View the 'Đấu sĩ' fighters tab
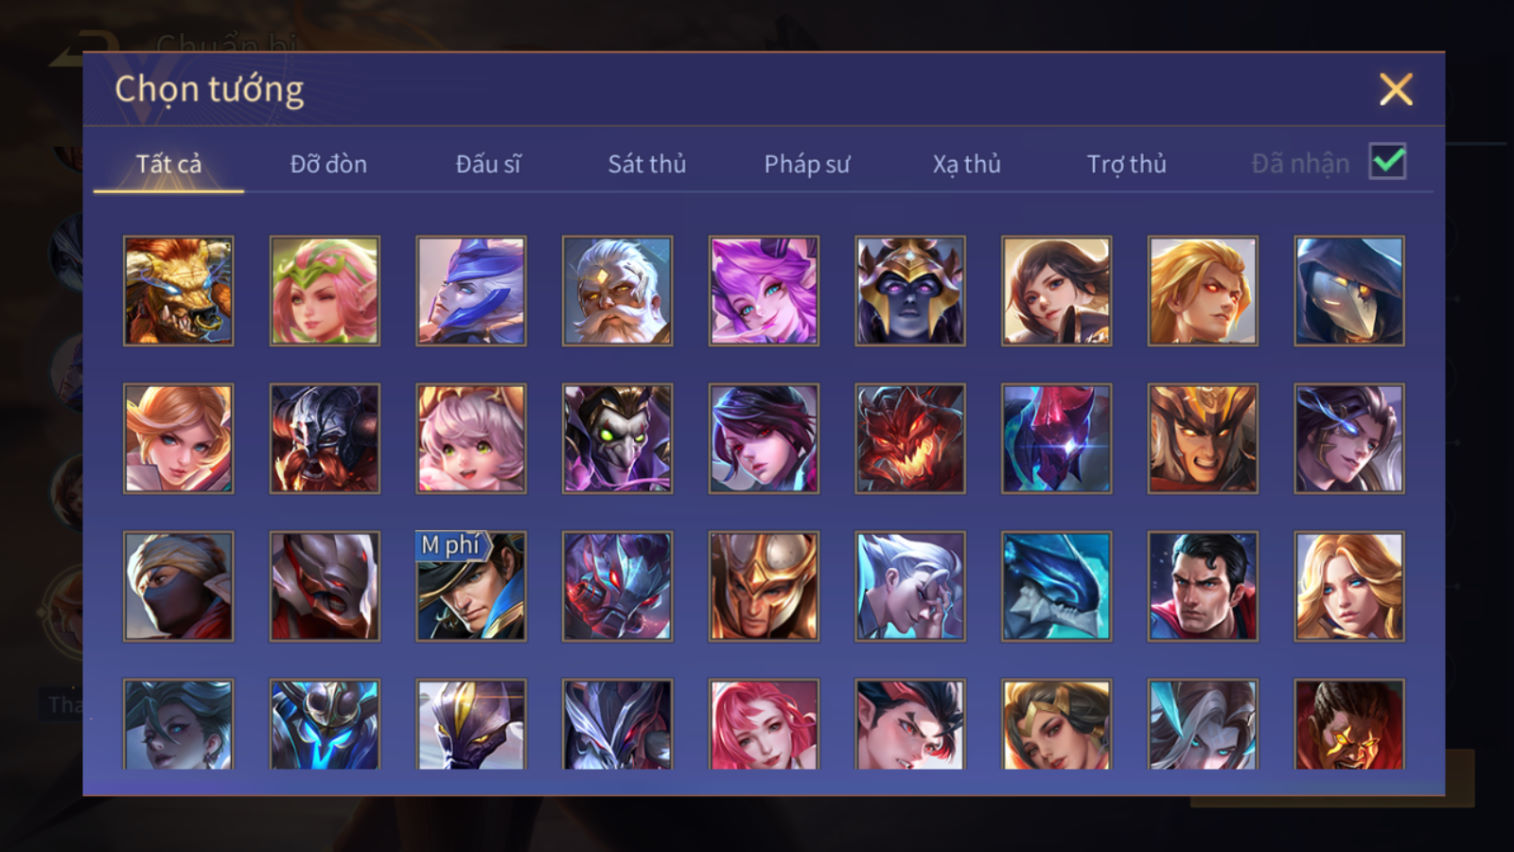Screen dimensions: 1514x852 488,164
